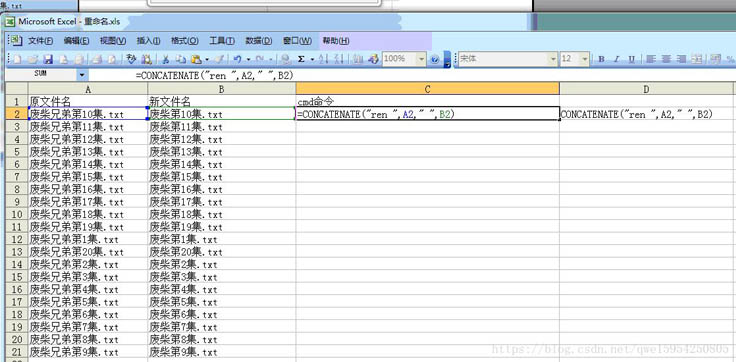Click the Sort Ascending A-Z icon
Screen dimensions: 736x362
click(x=323, y=59)
